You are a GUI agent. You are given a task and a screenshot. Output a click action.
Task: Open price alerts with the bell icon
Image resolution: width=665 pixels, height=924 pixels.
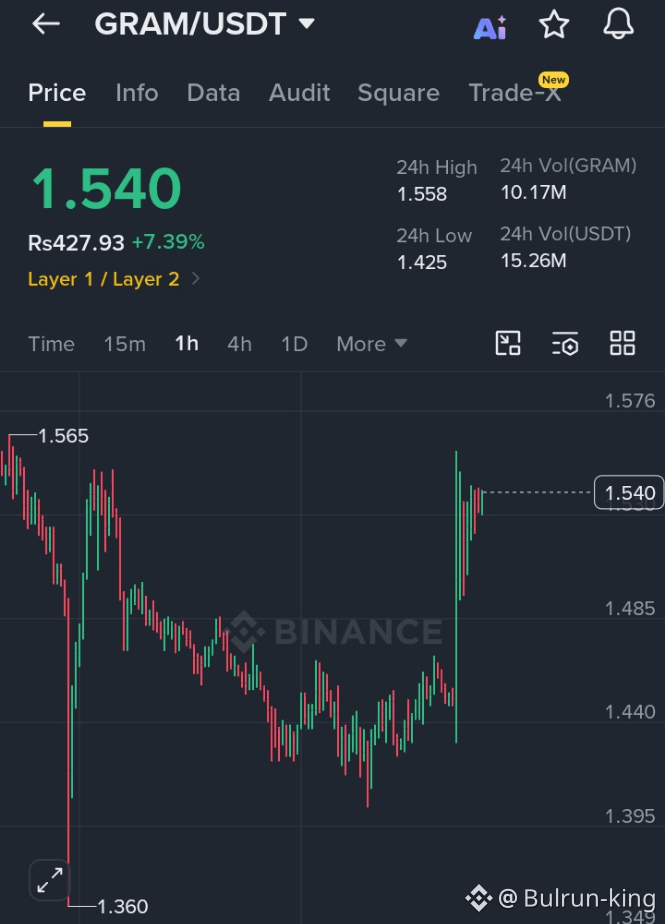point(618,25)
